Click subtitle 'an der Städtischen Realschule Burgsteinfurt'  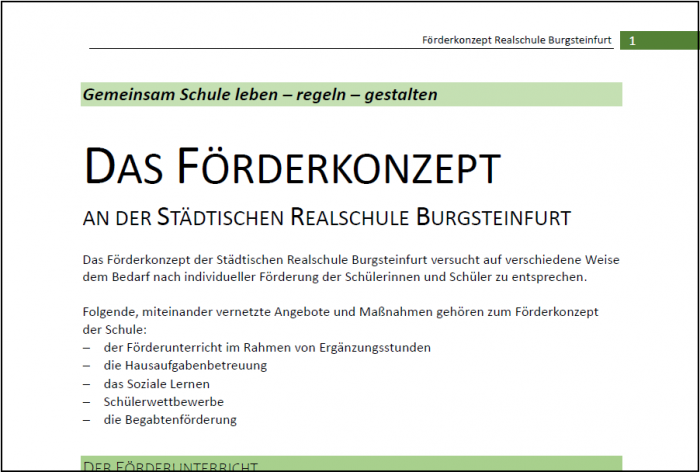(x=326, y=217)
